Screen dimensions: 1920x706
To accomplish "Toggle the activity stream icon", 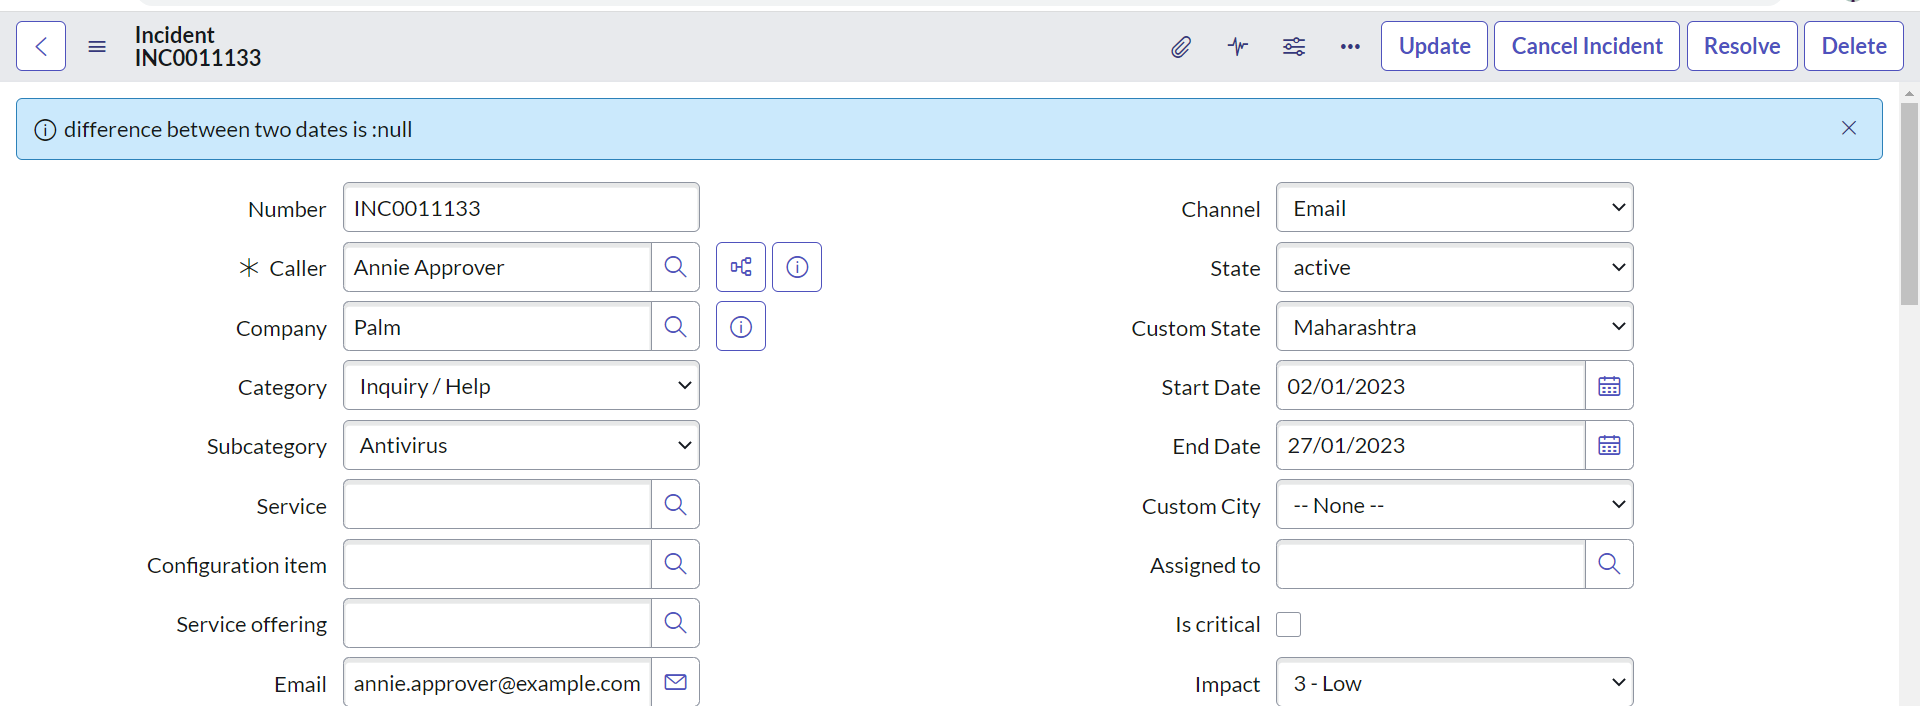I will click(x=1238, y=46).
